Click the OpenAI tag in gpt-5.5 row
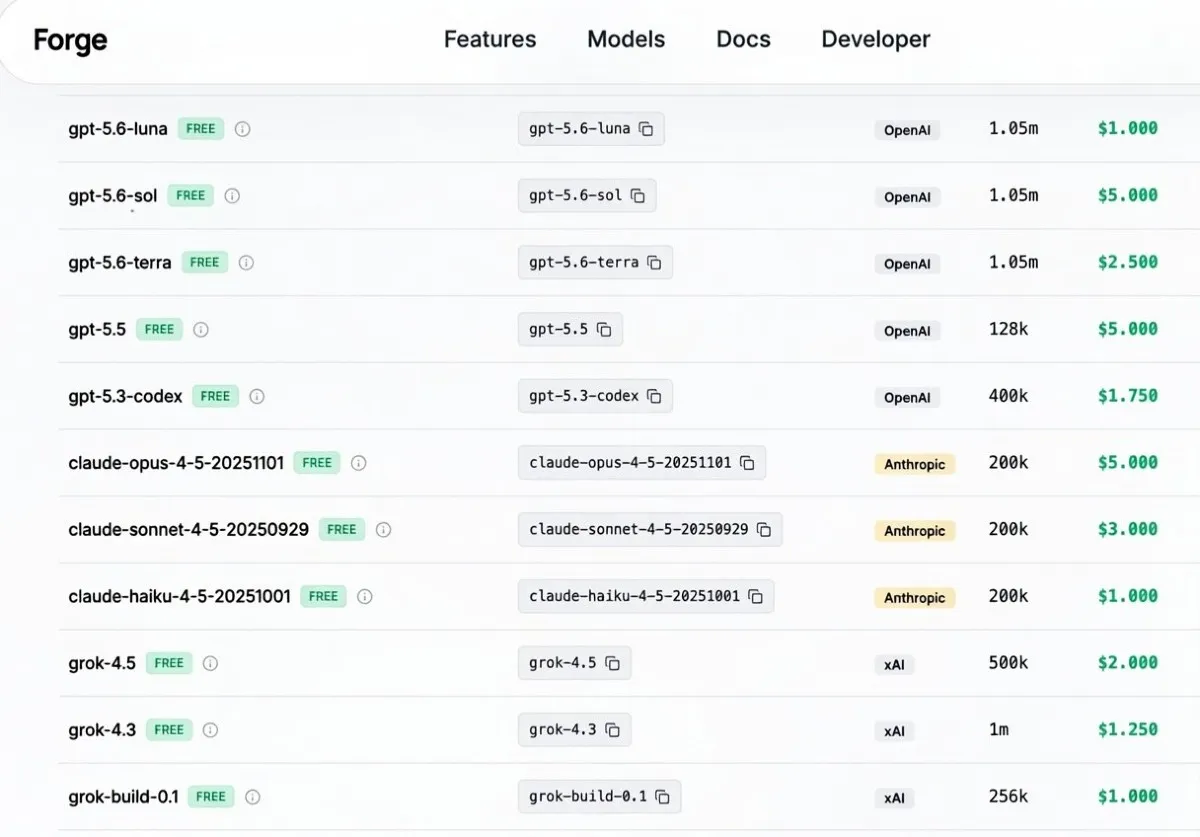 click(908, 331)
